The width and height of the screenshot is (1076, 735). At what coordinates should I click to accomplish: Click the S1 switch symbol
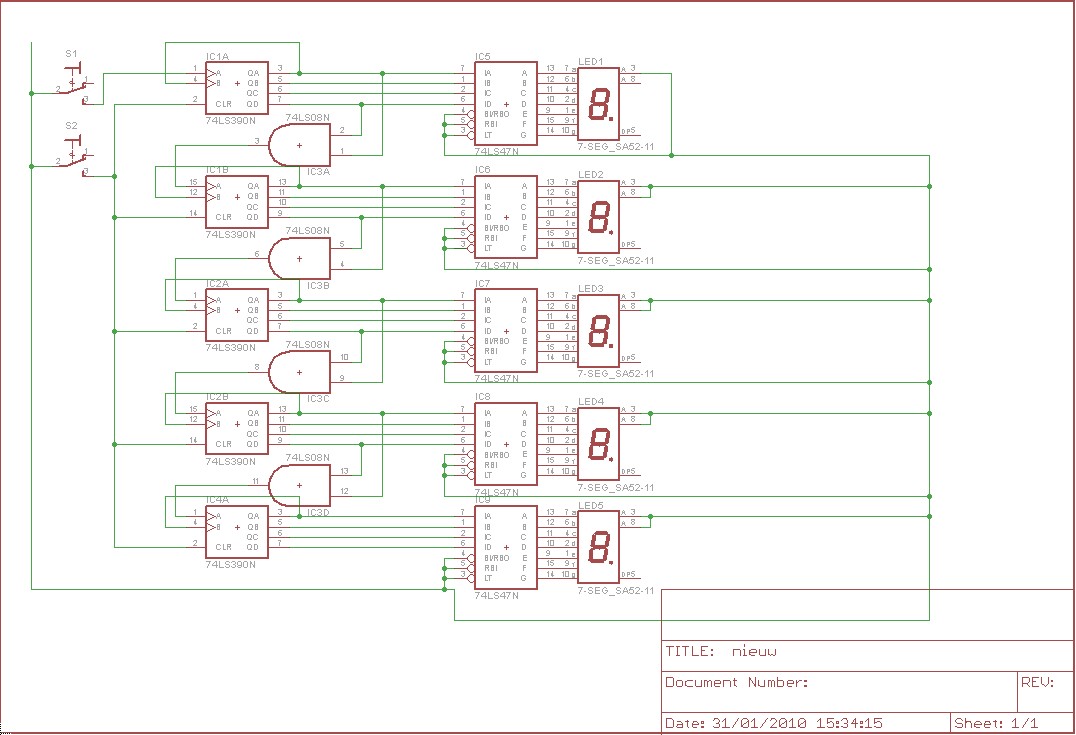(x=75, y=84)
